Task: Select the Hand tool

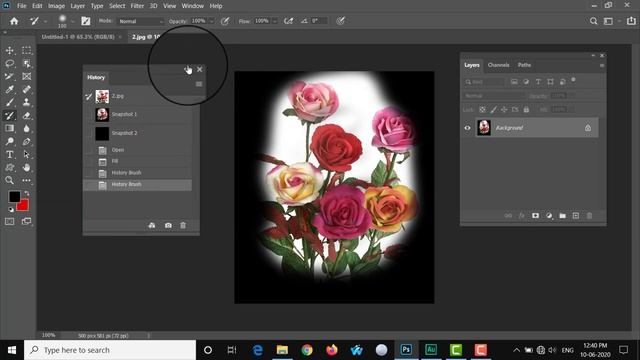Action: (27, 167)
